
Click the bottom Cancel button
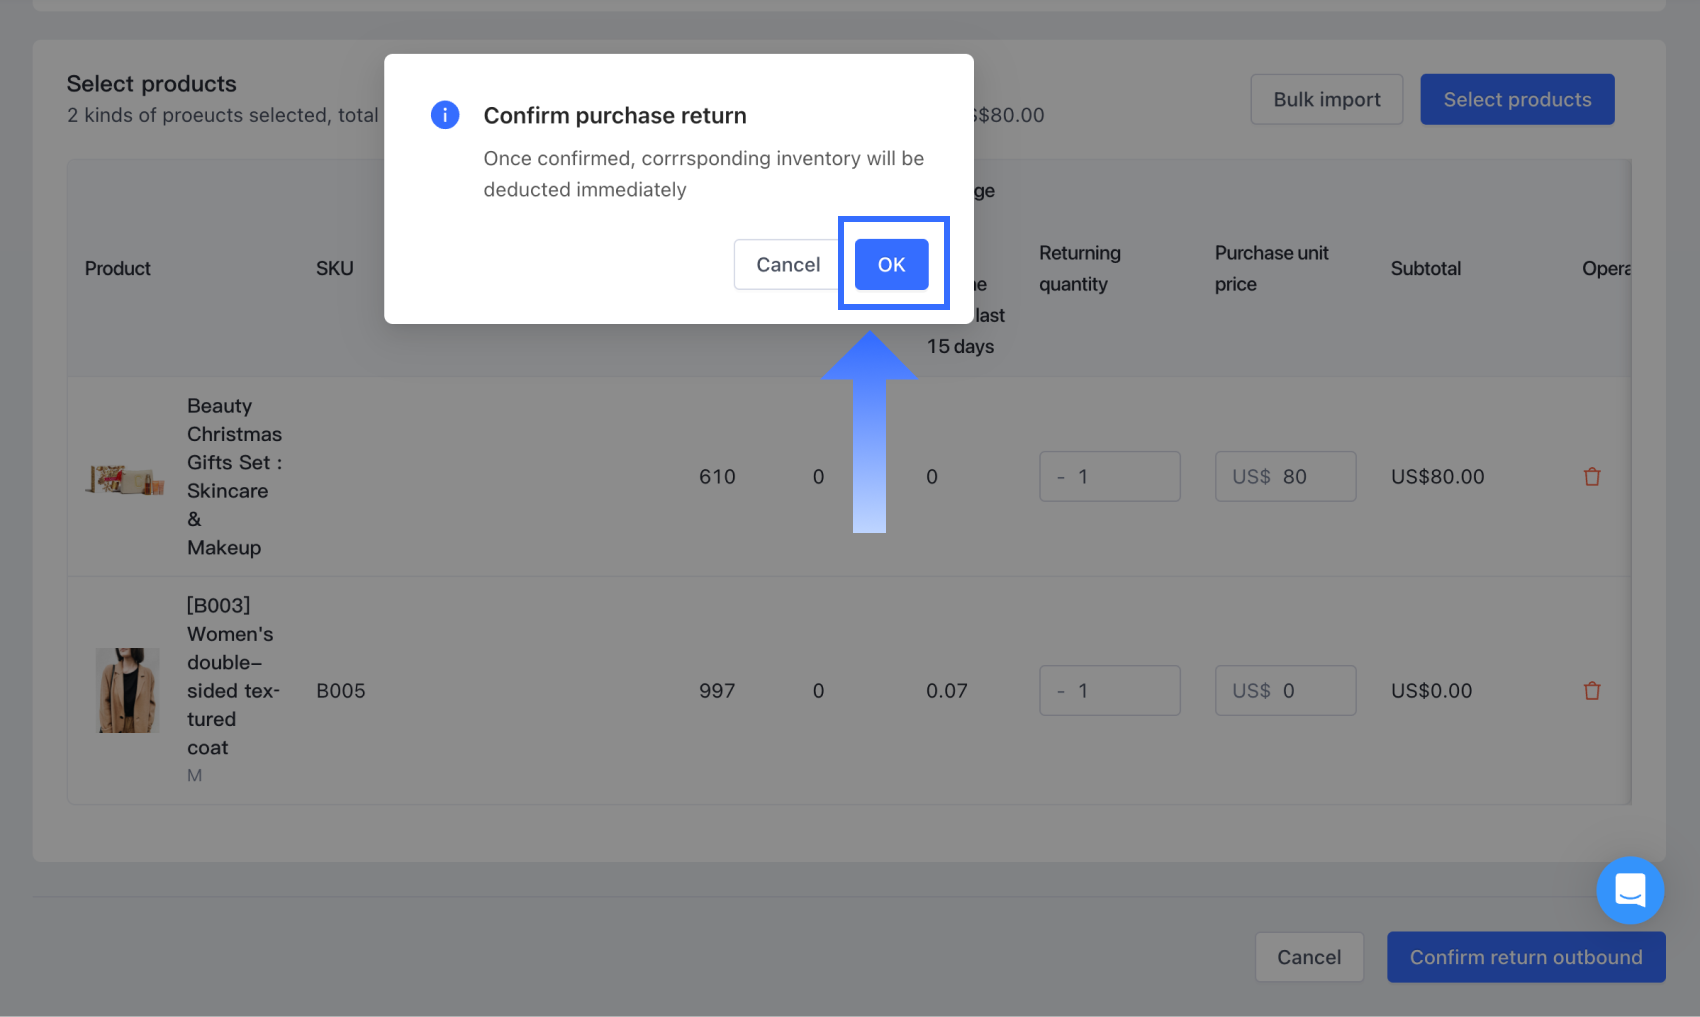pyautogui.click(x=1308, y=957)
